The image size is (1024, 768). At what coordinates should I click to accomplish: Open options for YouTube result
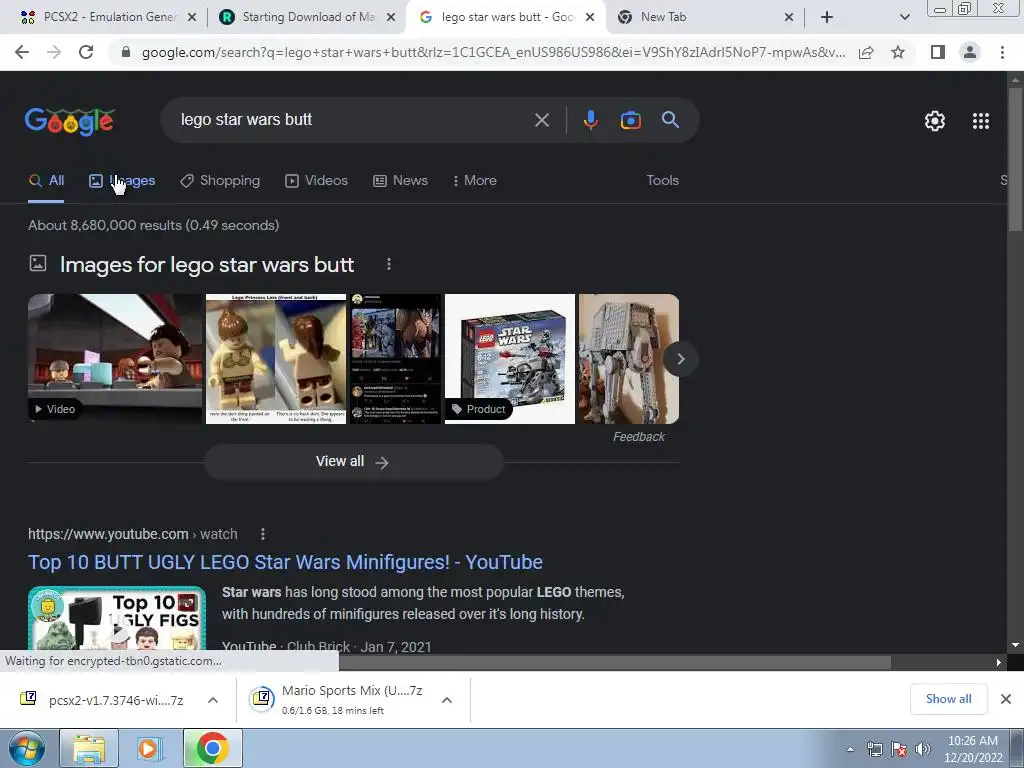[x=263, y=534]
